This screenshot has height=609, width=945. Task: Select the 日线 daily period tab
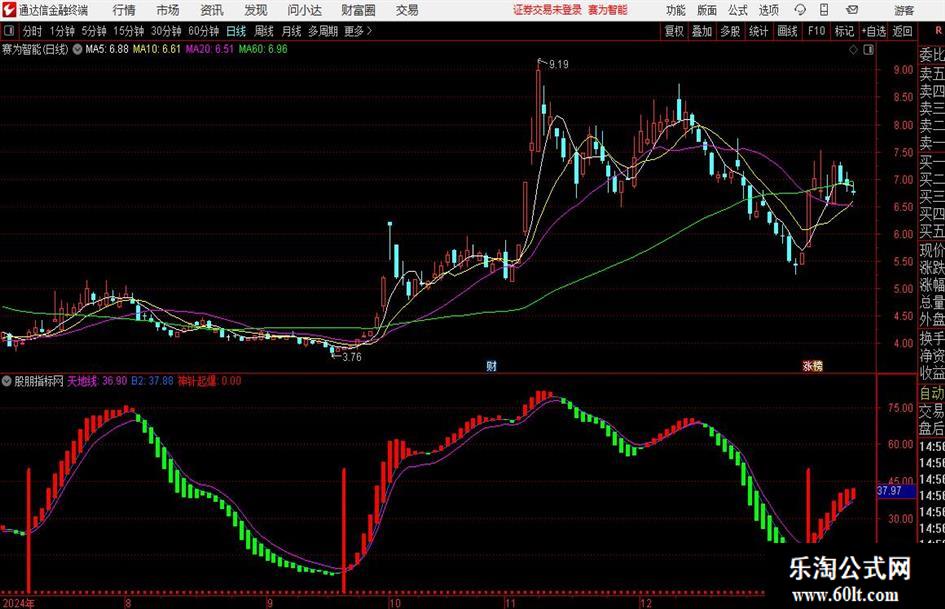236,31
